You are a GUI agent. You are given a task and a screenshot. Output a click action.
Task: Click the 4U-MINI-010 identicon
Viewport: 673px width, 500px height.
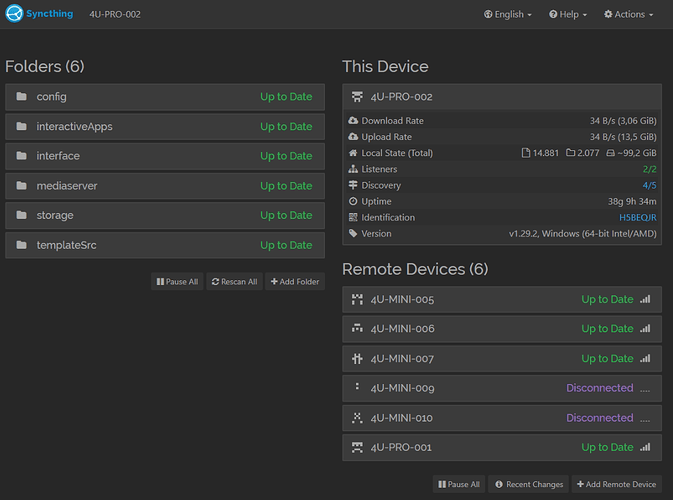click(357, 418)
